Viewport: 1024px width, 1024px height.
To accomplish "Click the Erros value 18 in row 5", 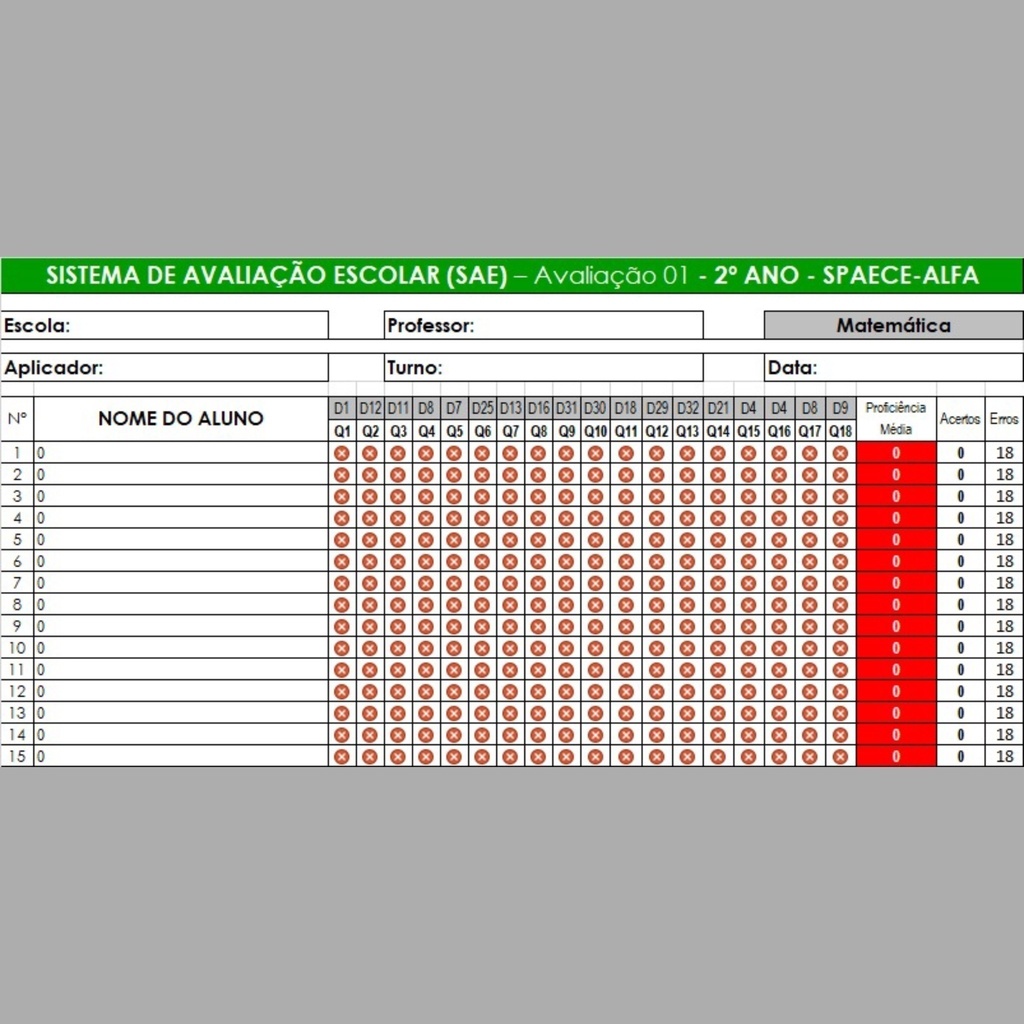I will 1004,539.
